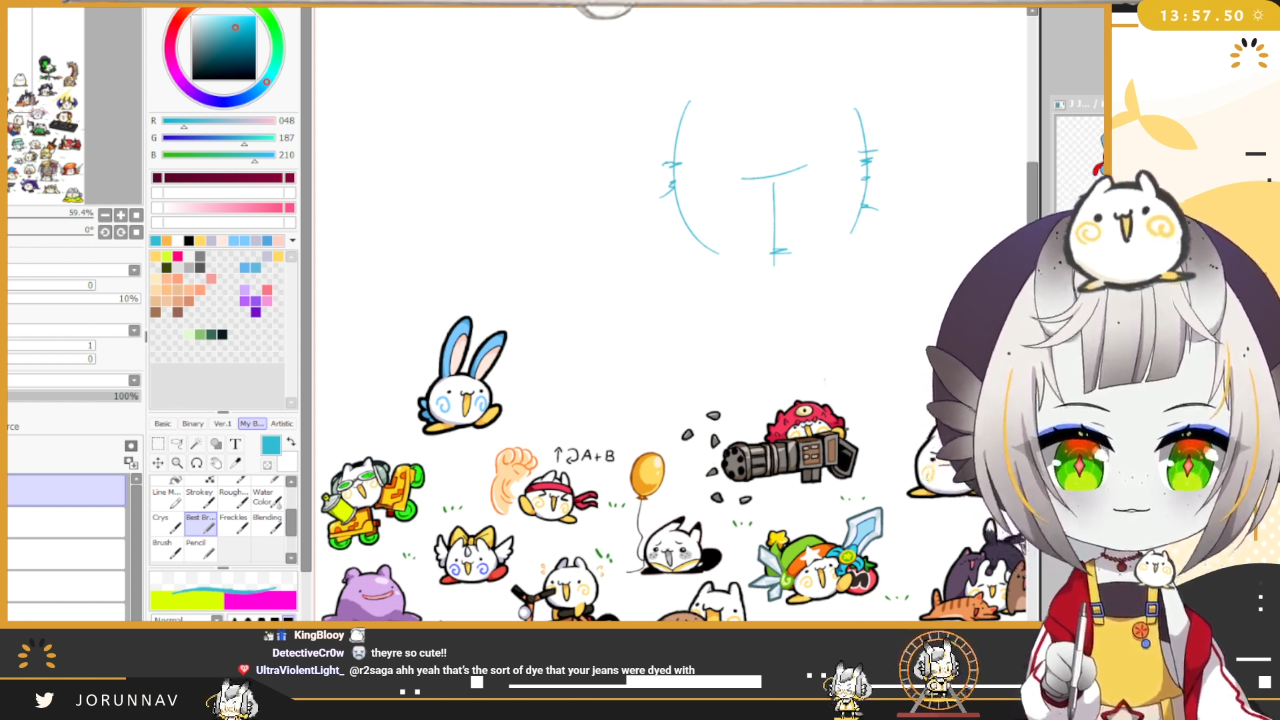Viewport: 1280px width, 720px height.
Task: Adjust the G slider at 187
Action: [x=218, y=138]
